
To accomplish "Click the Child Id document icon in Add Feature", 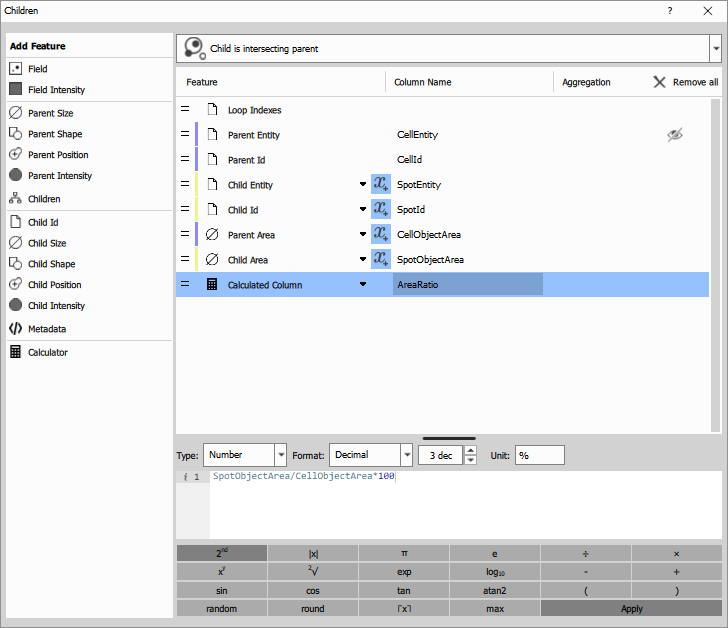I will point(15,222).
